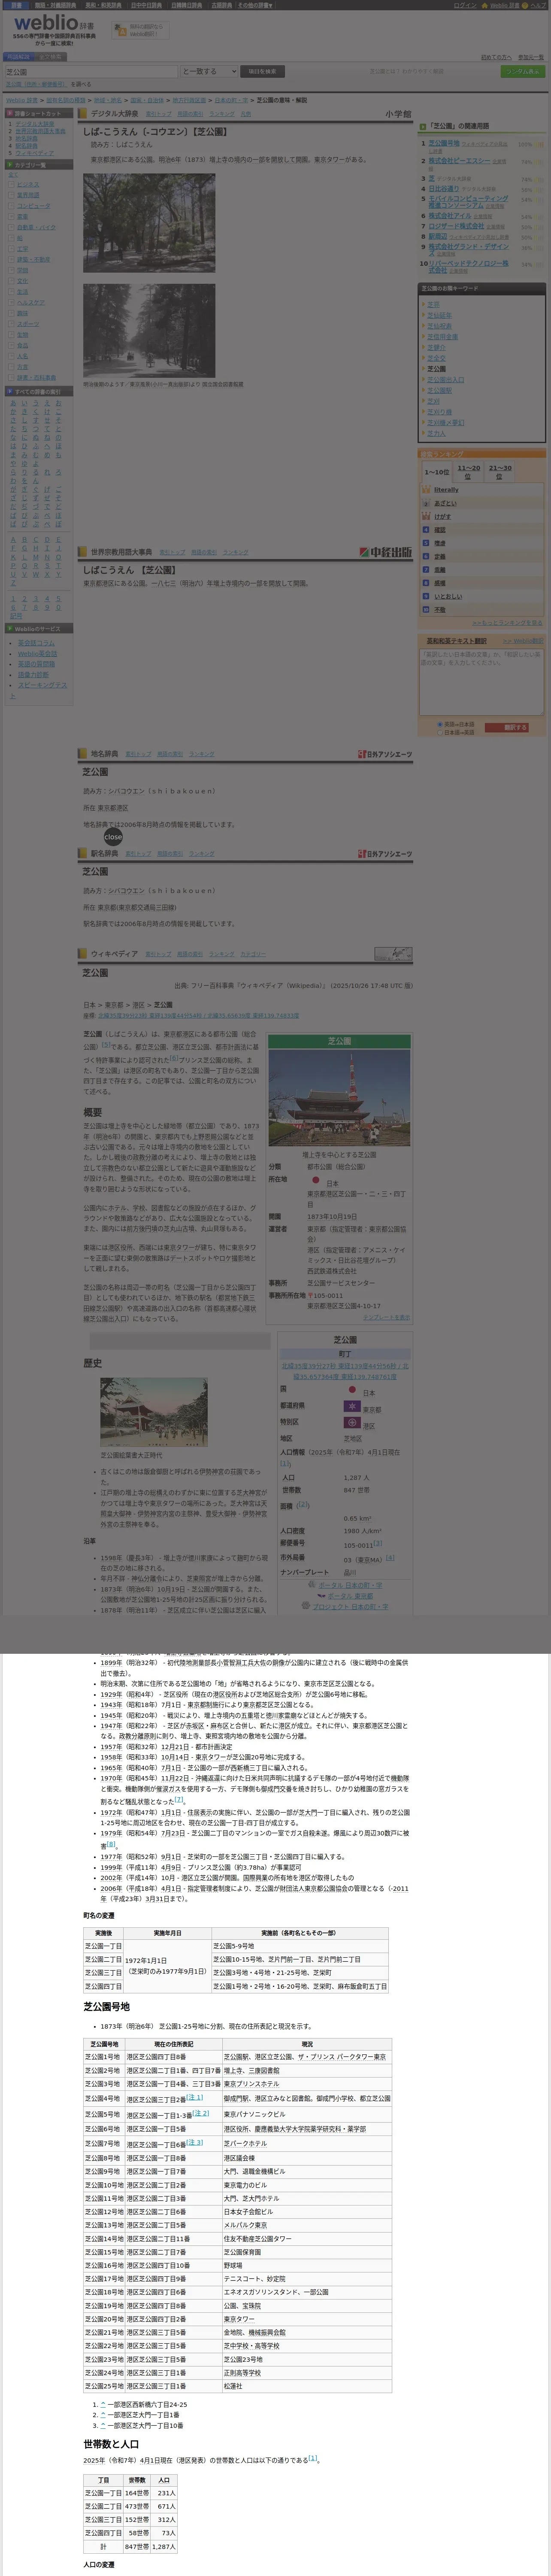The image size is (551, 2576).
Task: Click the 芝公園1号地 table cell
Action: (103, 2057)
